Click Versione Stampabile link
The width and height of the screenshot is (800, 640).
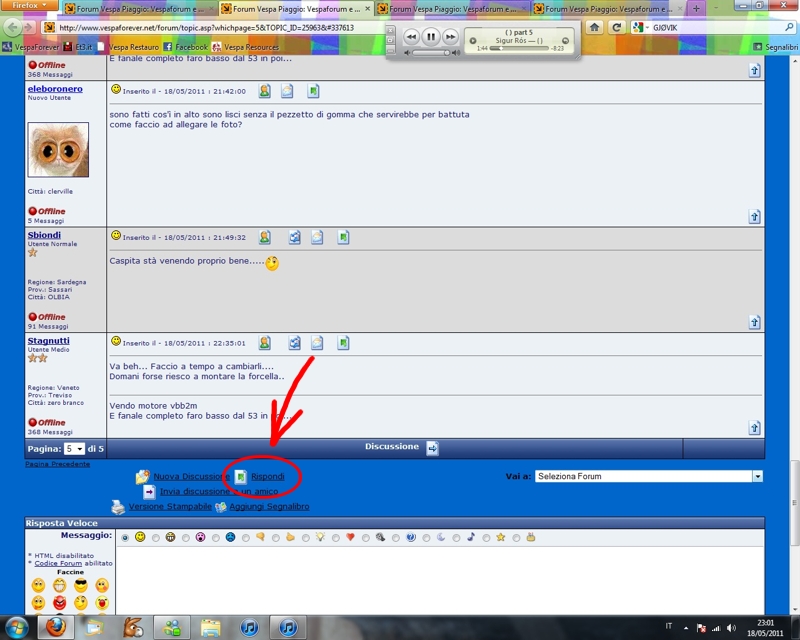click(x=170, y=507)
